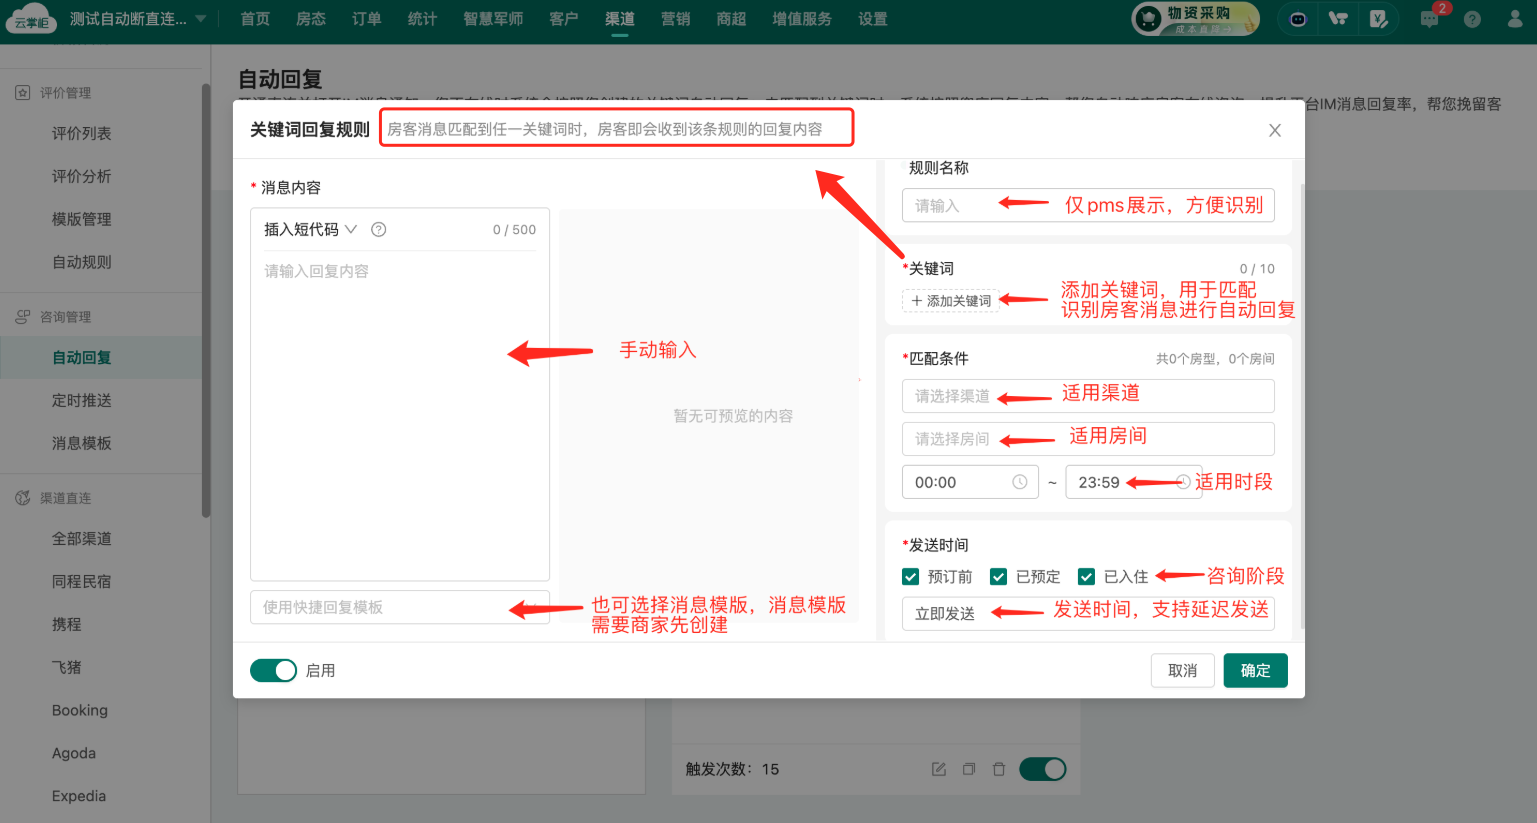1537x823 pixels.
Task: Click the 添加关键词 button
Action: (951, 301)
